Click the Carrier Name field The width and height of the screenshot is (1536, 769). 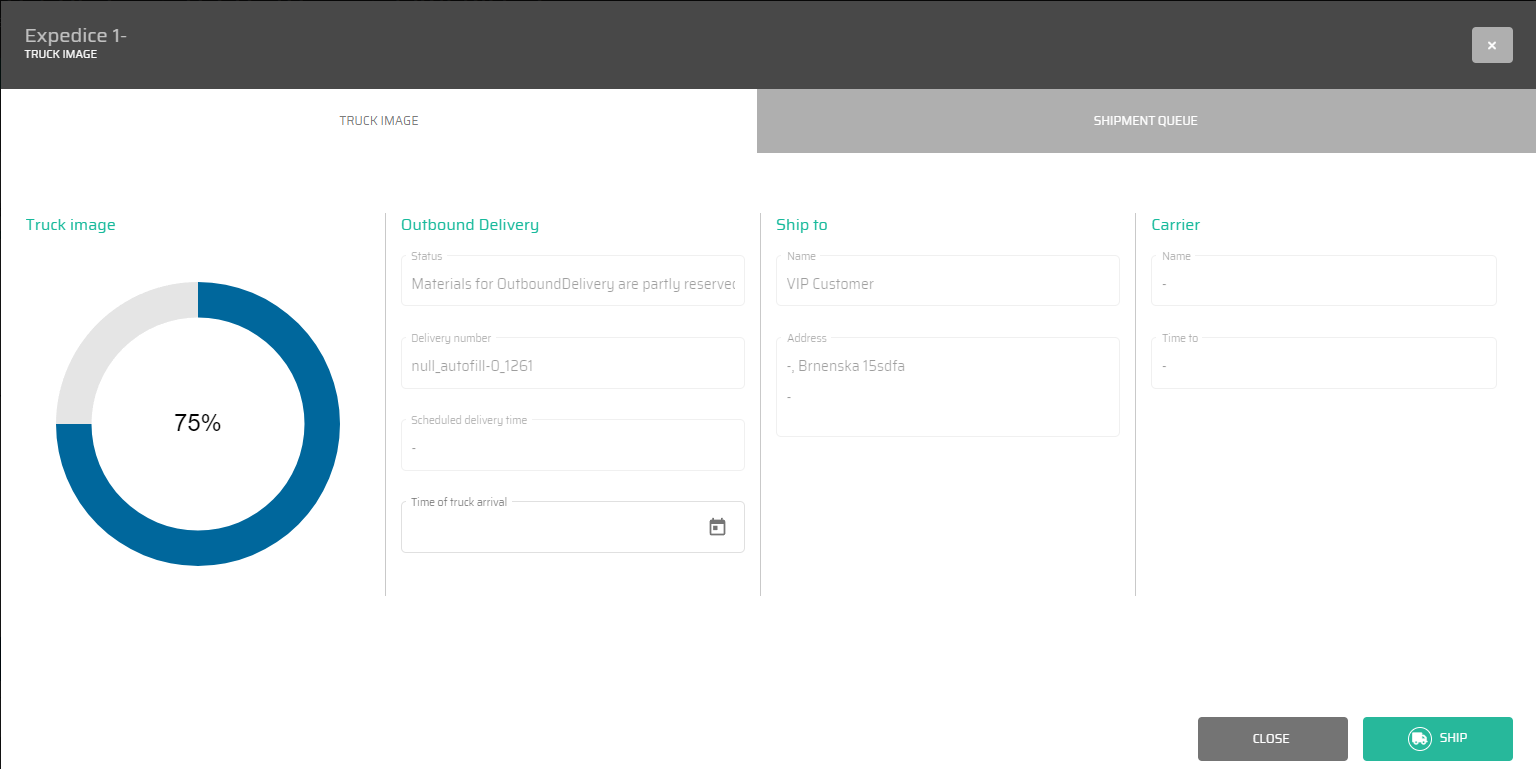click(x=1323, y=284)
